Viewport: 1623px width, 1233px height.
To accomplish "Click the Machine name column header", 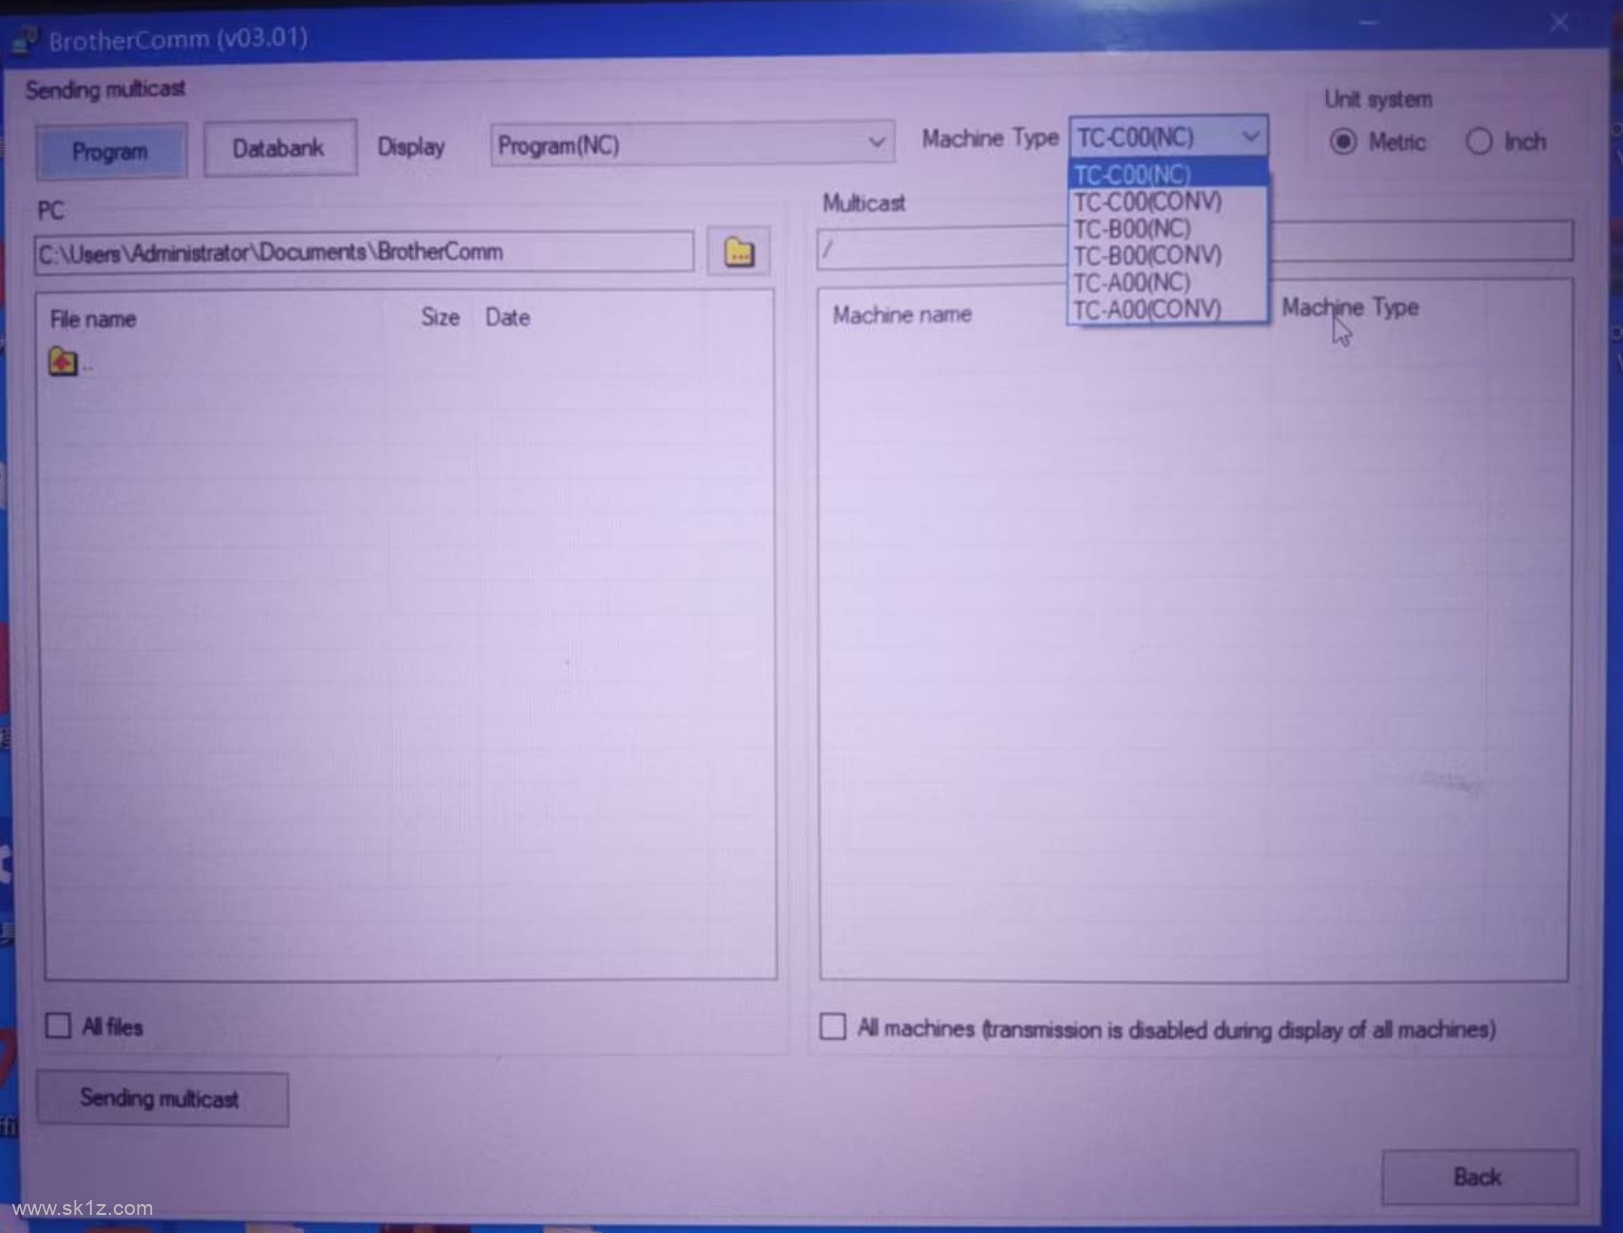I will point(902,315).
